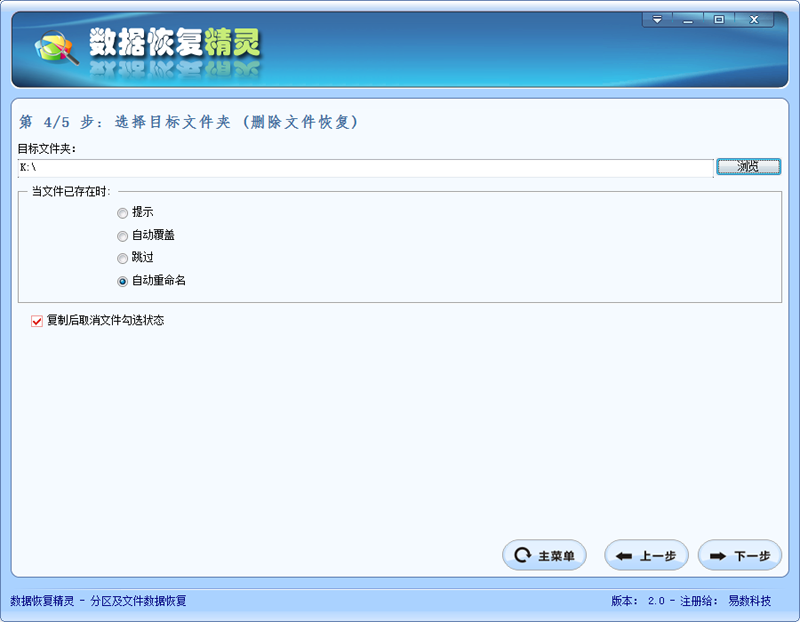
Task: Click the 浏览 browse button
Action: [x=748, y=166]
